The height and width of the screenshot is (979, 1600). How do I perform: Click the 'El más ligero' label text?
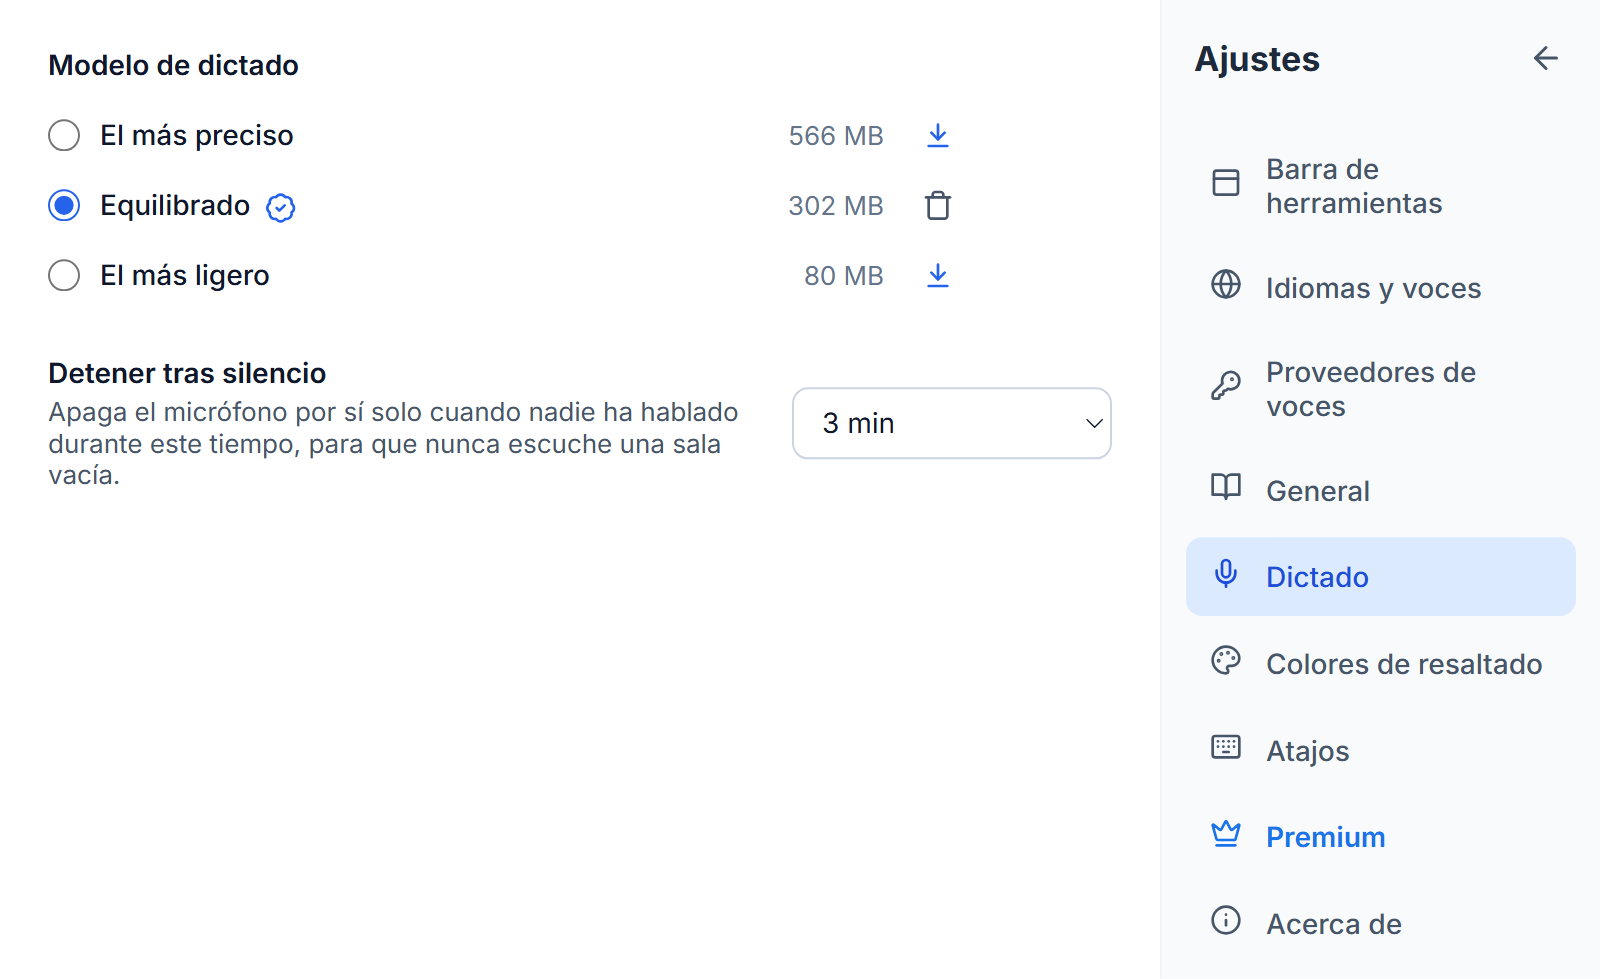click(x=185, y=275)
